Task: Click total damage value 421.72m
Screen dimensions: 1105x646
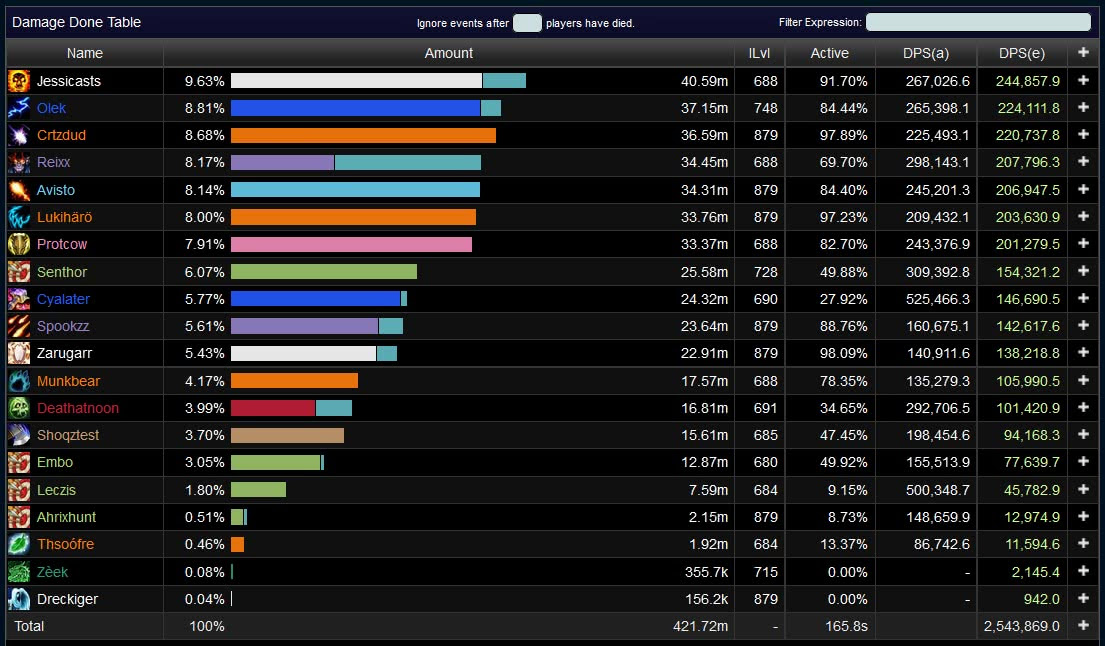Action: point(700,626)
